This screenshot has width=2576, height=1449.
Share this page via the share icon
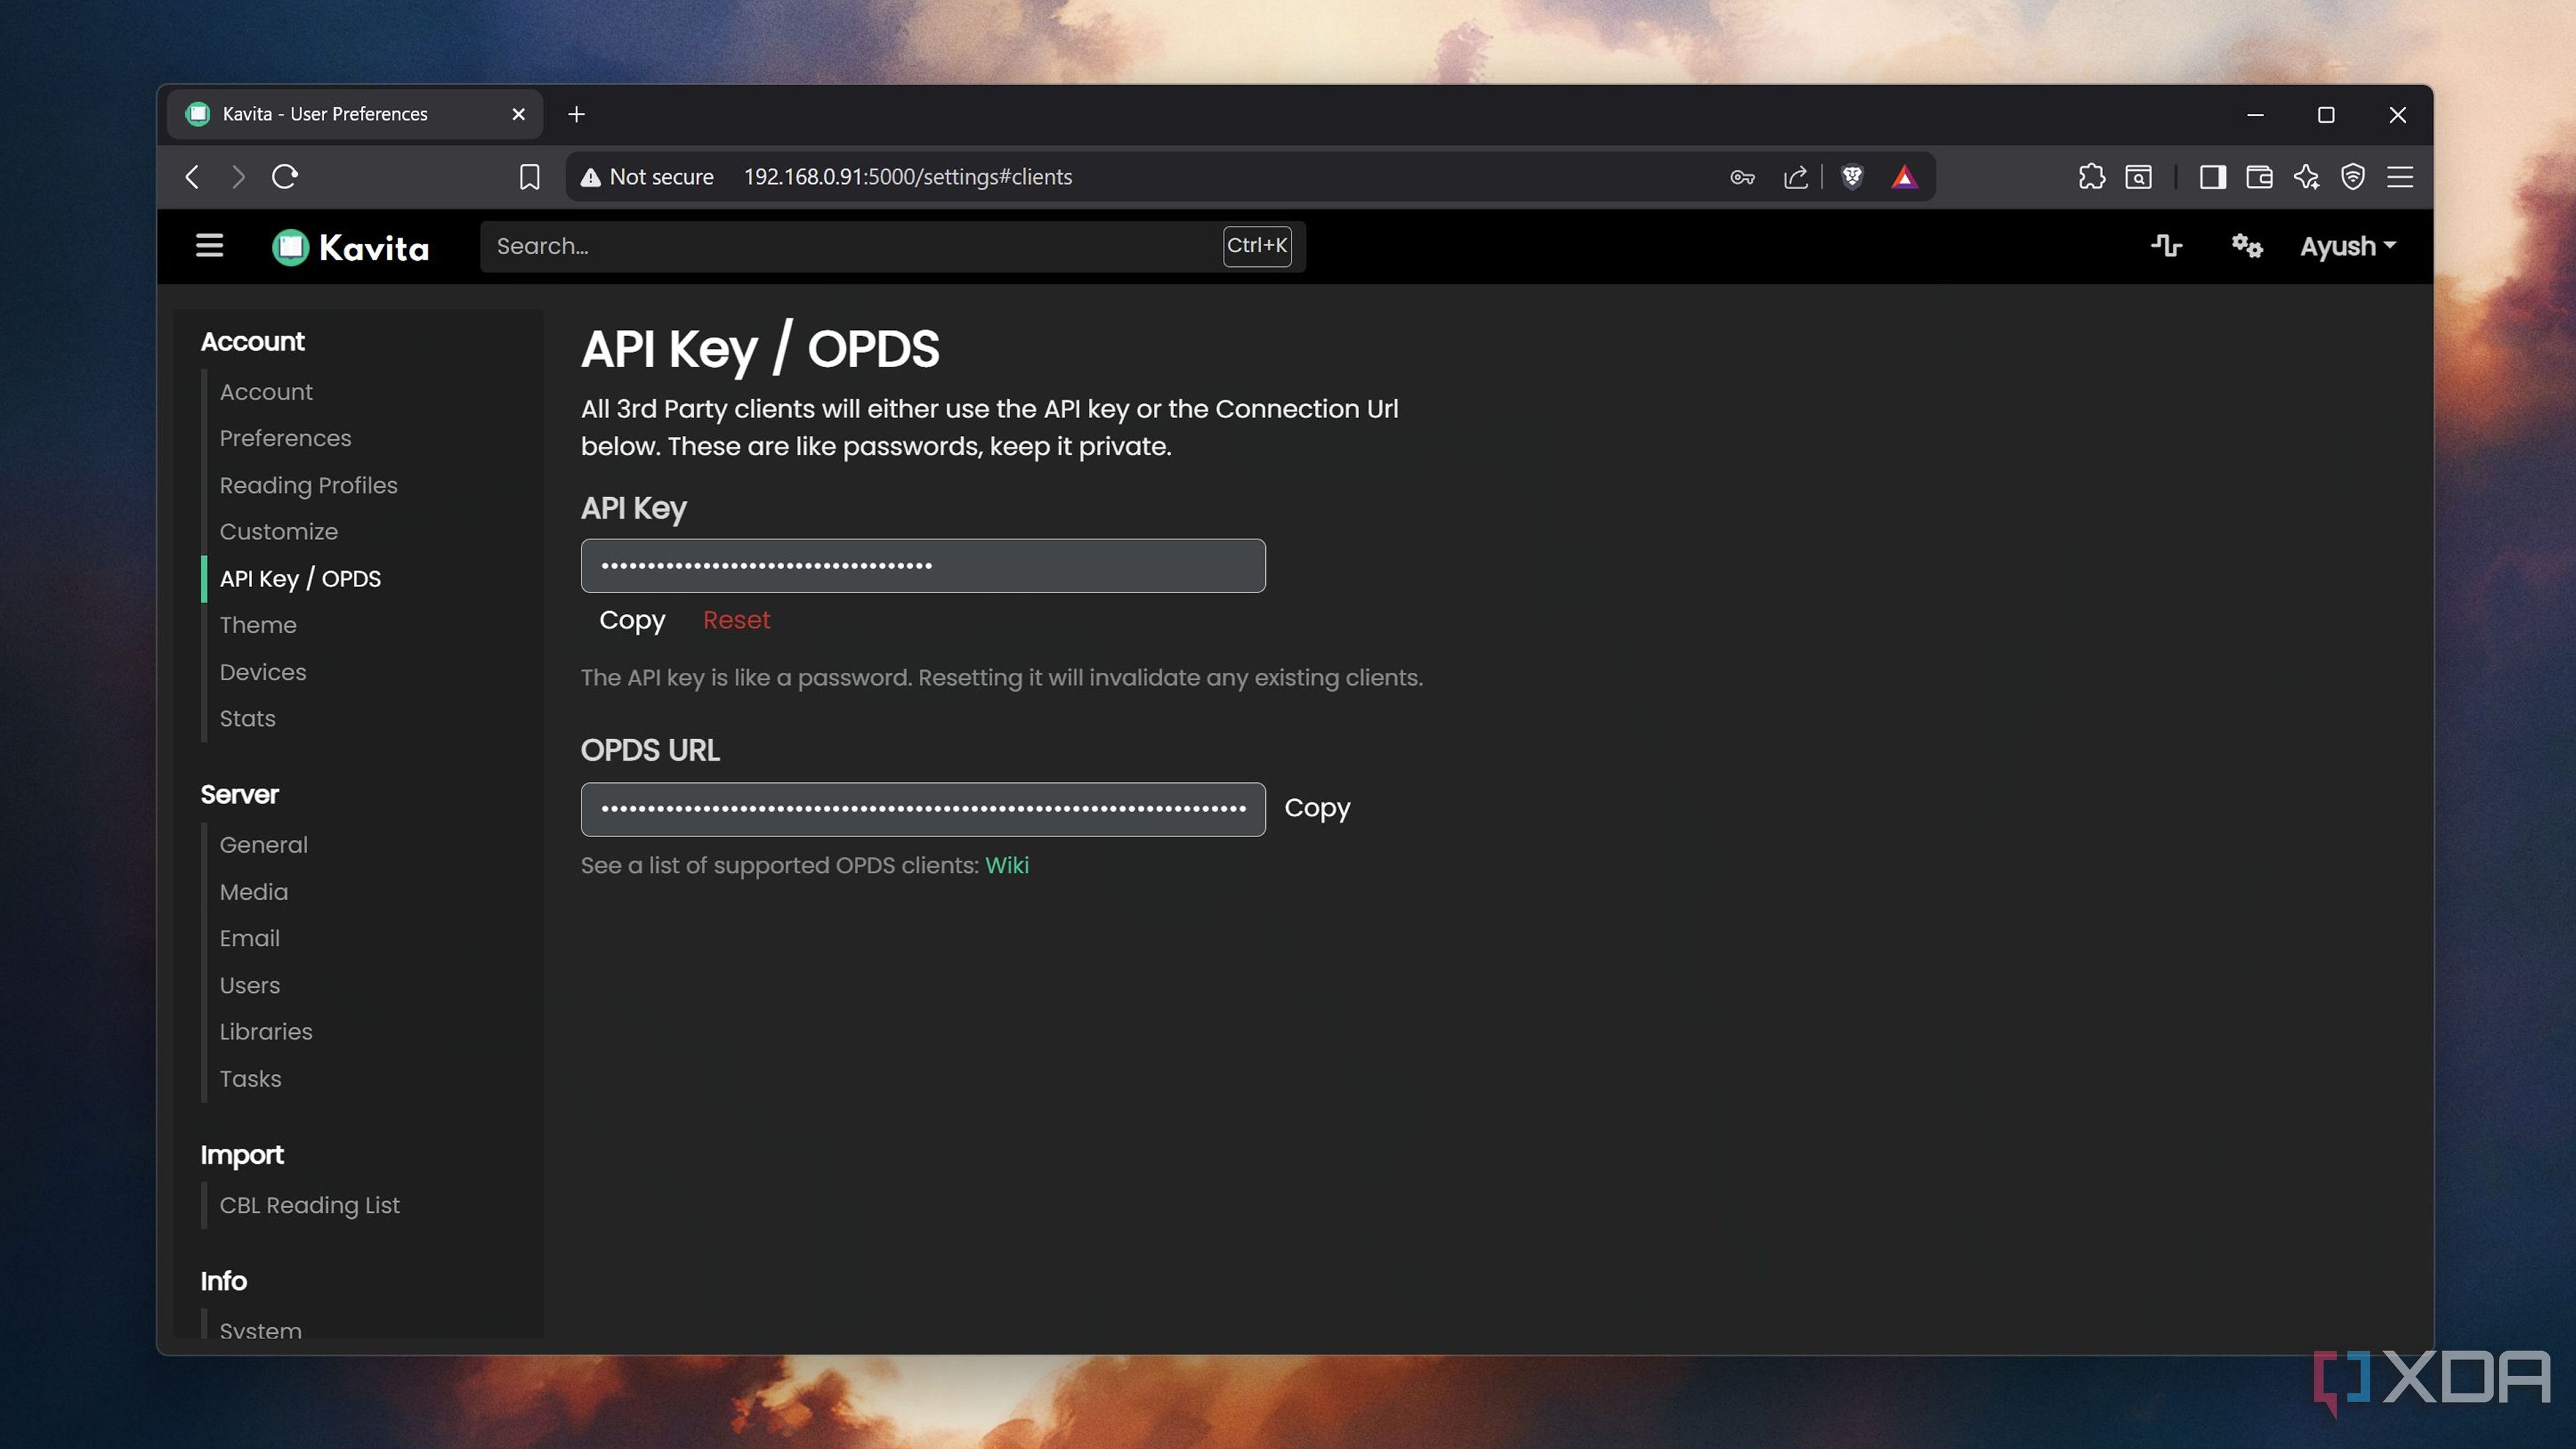point(1795,177)
